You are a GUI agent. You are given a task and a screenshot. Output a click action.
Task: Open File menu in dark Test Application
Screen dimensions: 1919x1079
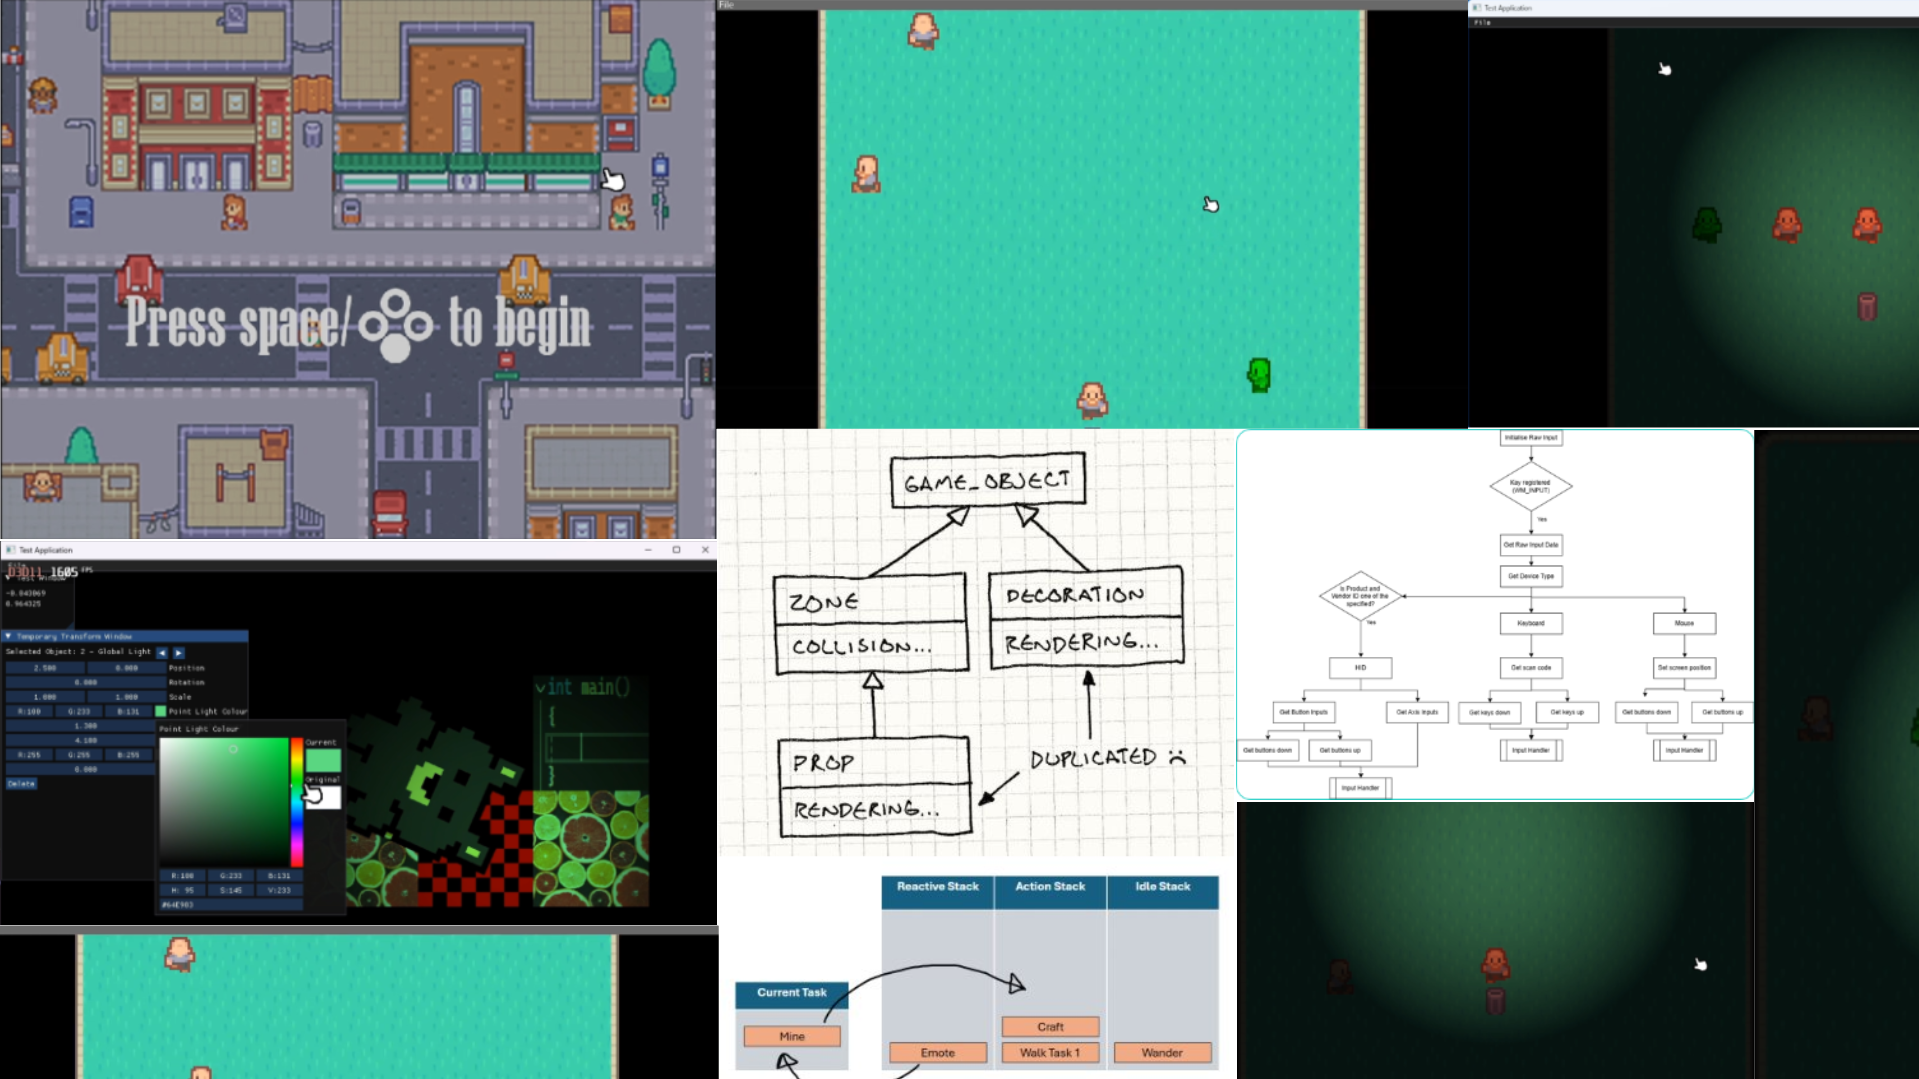pos(1482,22)
